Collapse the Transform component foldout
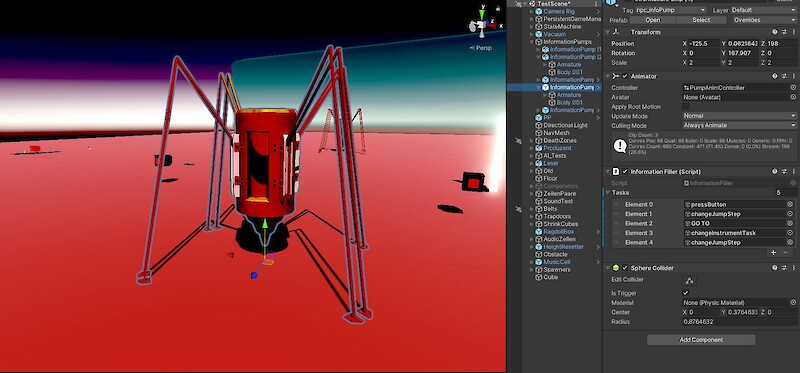This screenshot has width=800, height=373. coord(608,32)
